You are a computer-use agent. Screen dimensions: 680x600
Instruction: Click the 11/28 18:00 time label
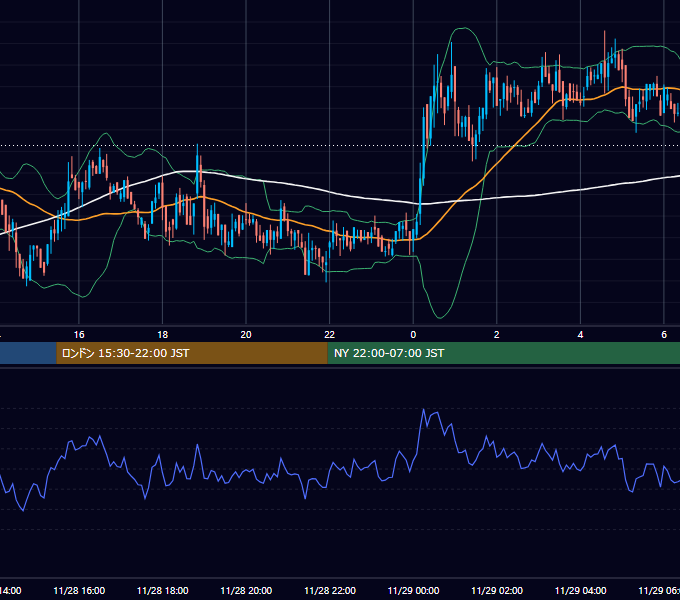coord(163,590)
